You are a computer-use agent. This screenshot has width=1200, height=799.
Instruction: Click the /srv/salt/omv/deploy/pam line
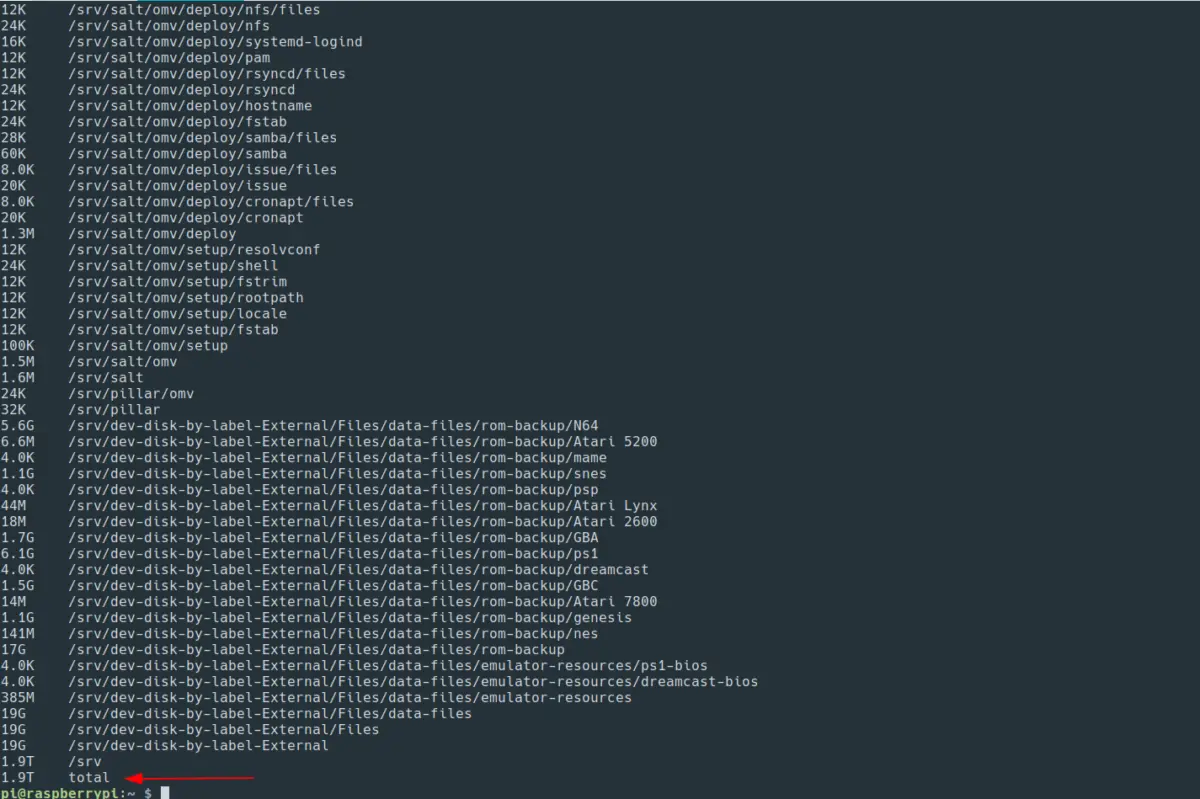169,57
